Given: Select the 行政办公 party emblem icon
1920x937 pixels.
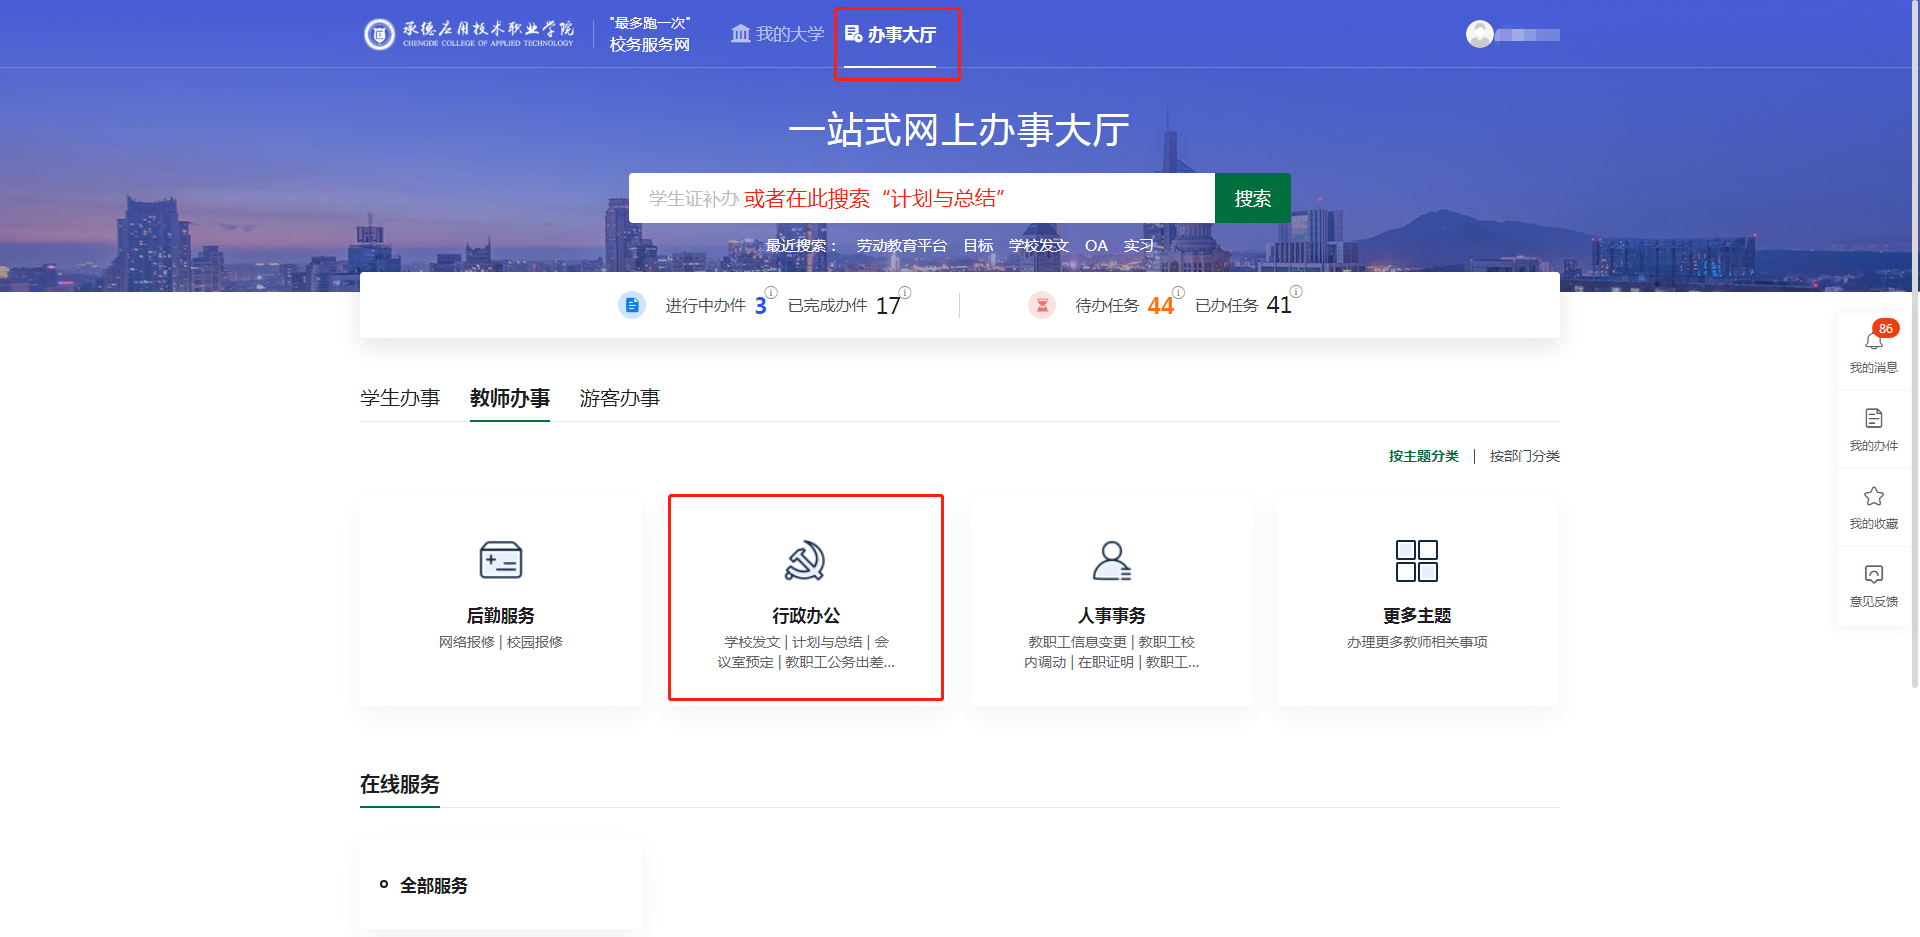Looking at the screenshot, I should (805, 560).
